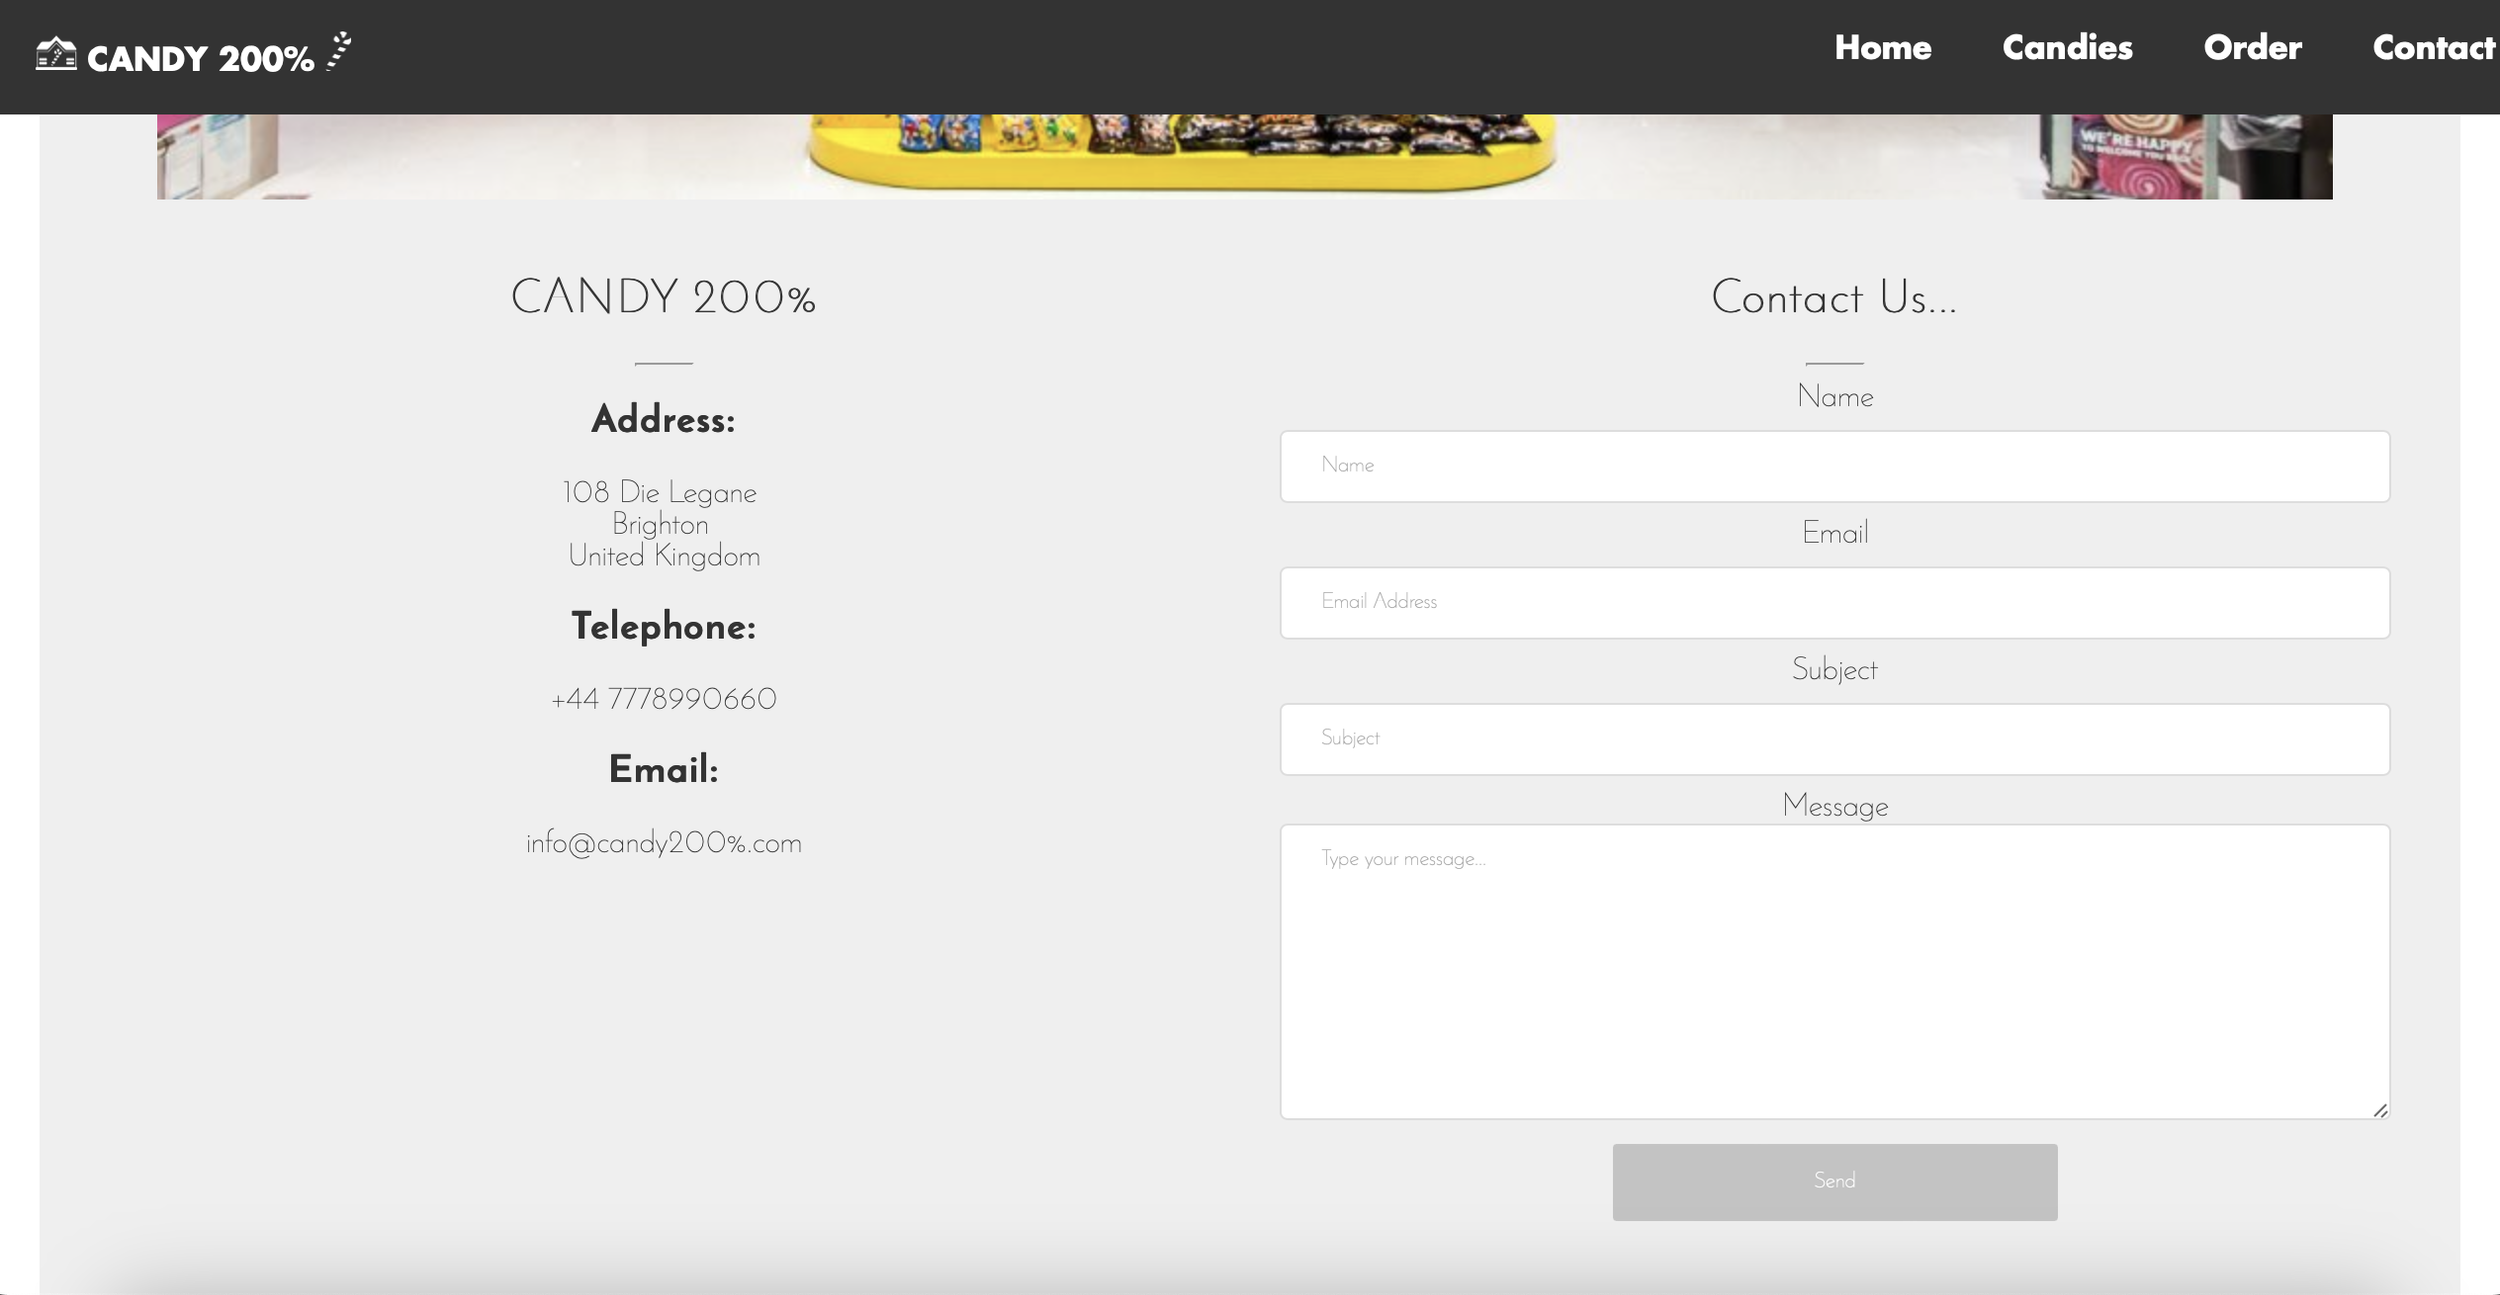Image resolution: width=2500 pixels, height=1295 pixels.
Task: Grab the textarea resize handle corner
Action: (2380, 1110)
